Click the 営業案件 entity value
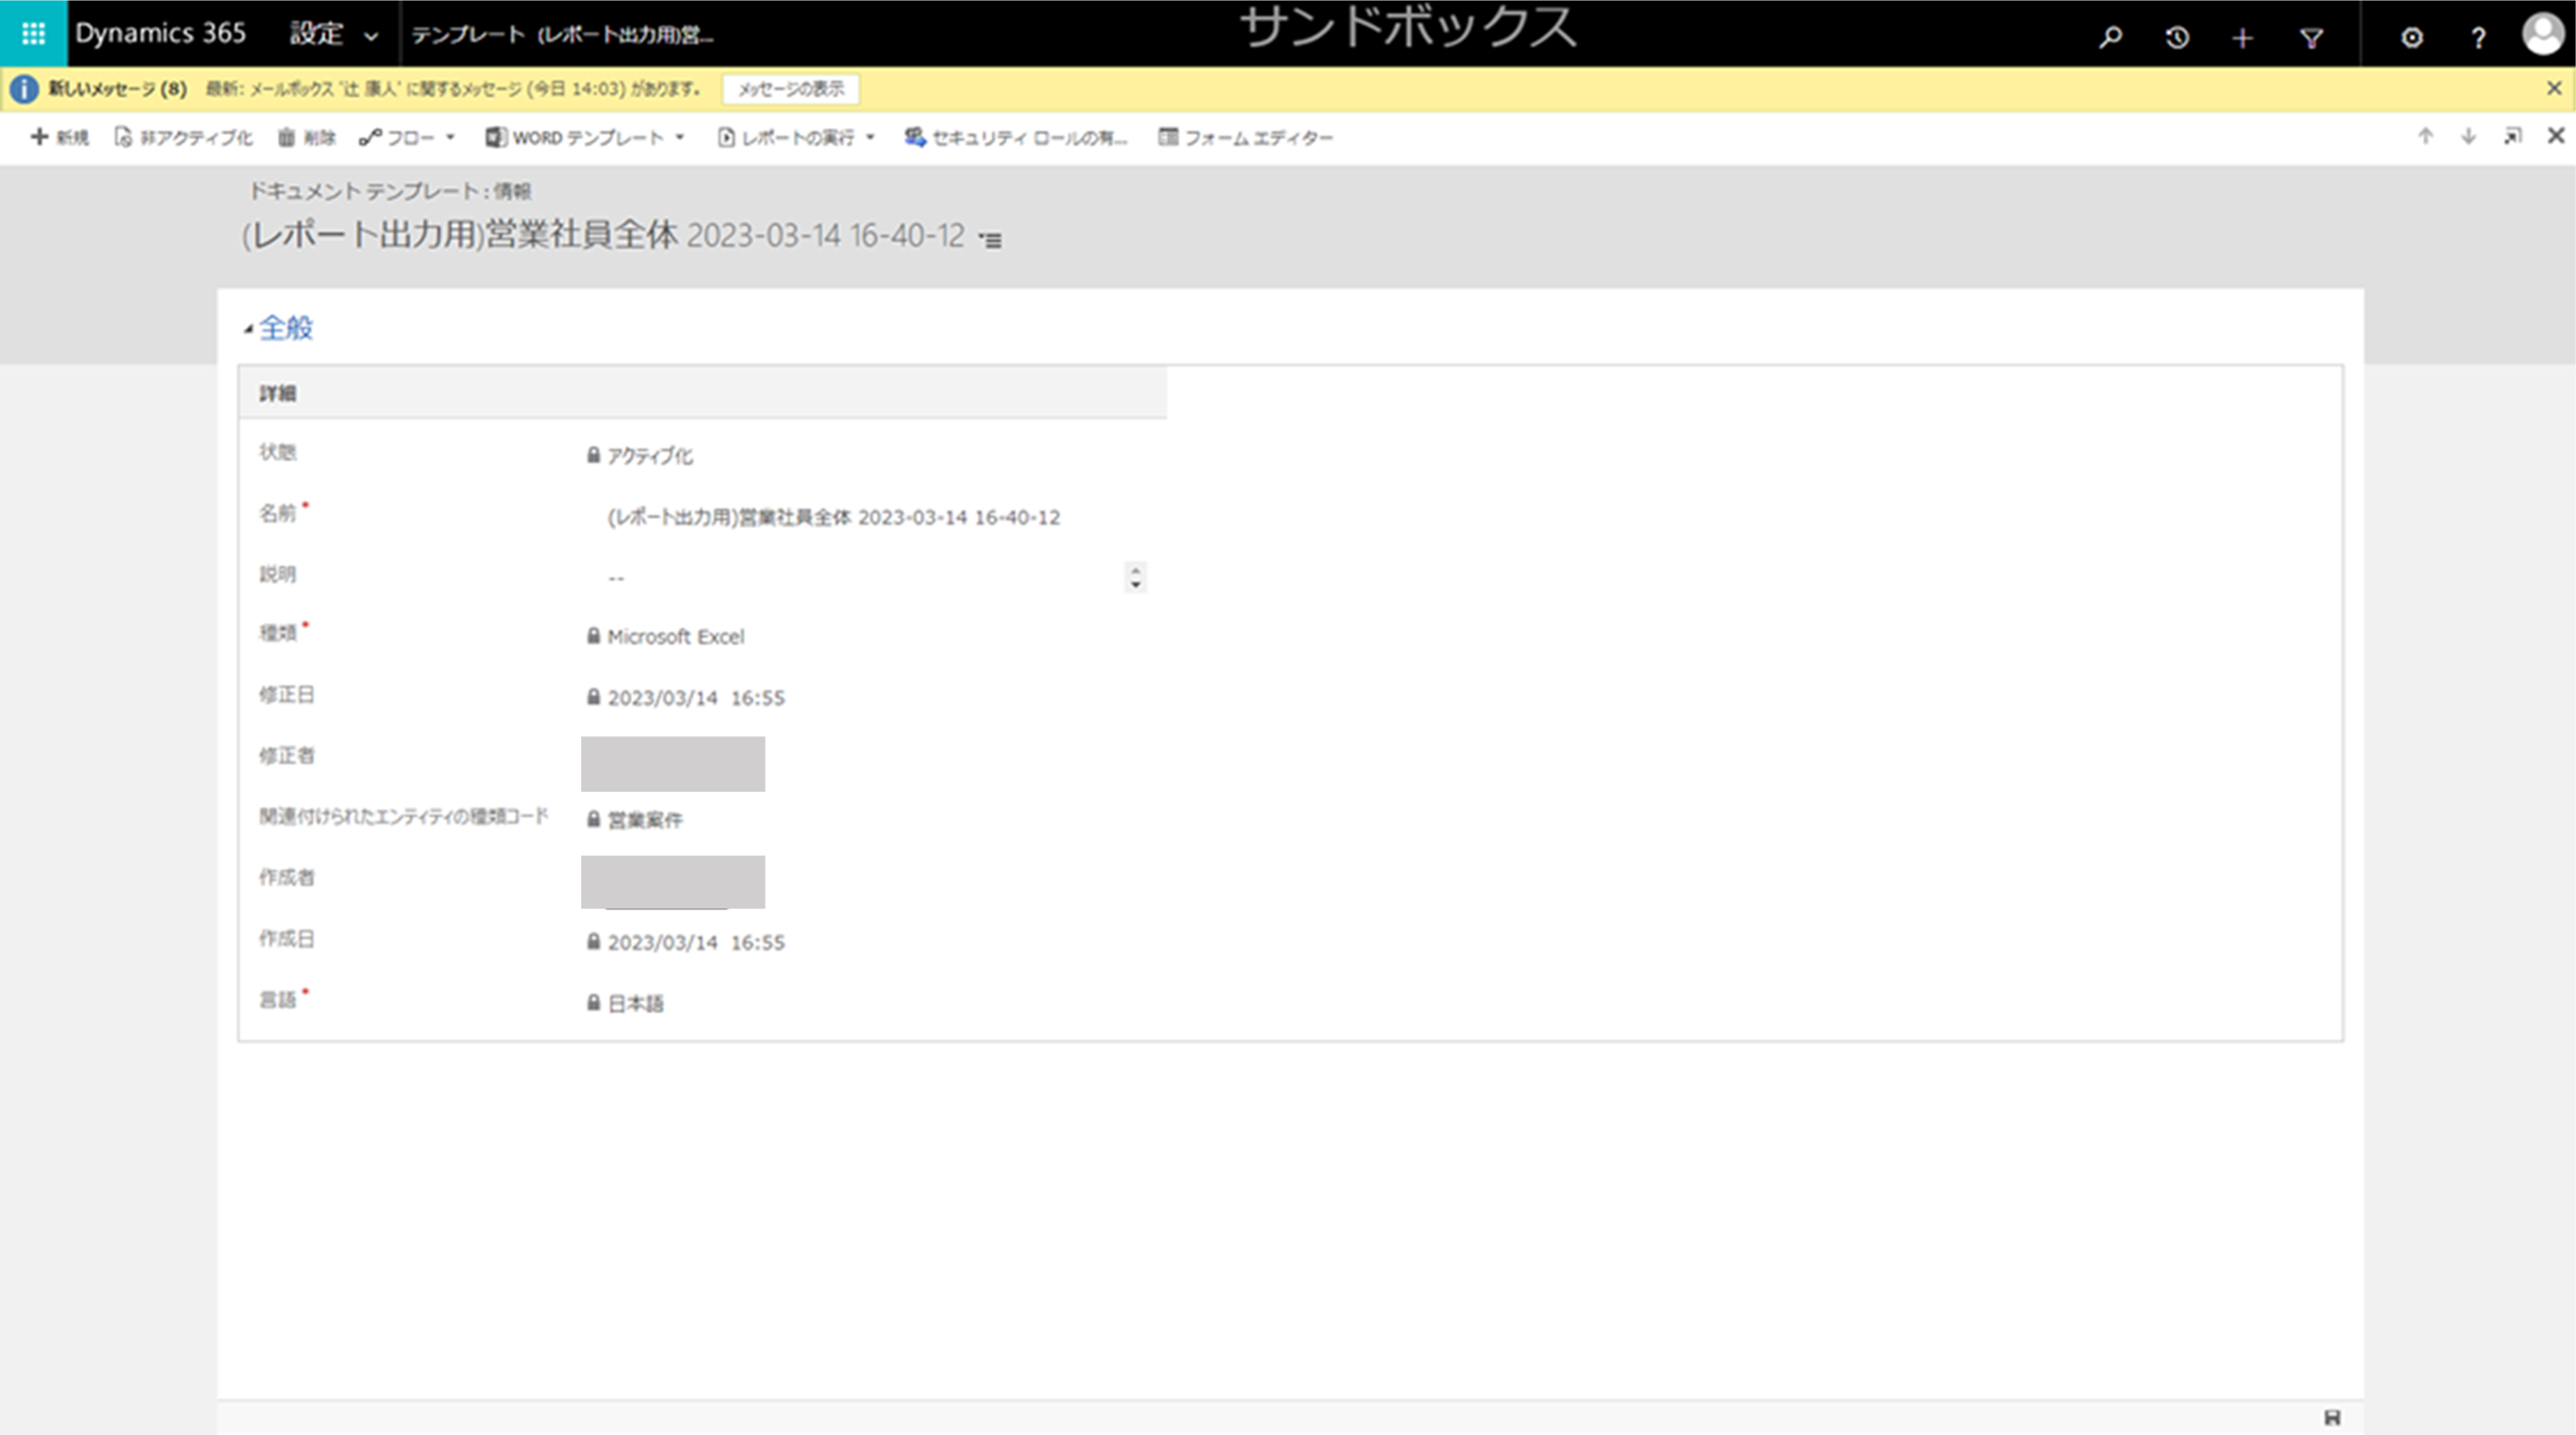Image resolution: width=2576 pixels, height=1435 pixels. pos(645,820)
